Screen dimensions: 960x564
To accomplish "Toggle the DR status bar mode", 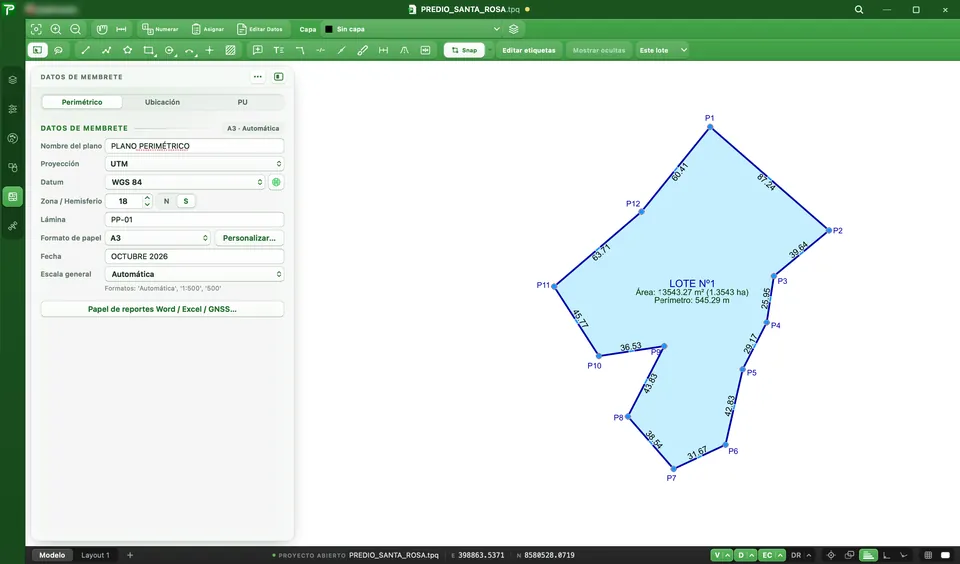I will (x=796, y=555).
